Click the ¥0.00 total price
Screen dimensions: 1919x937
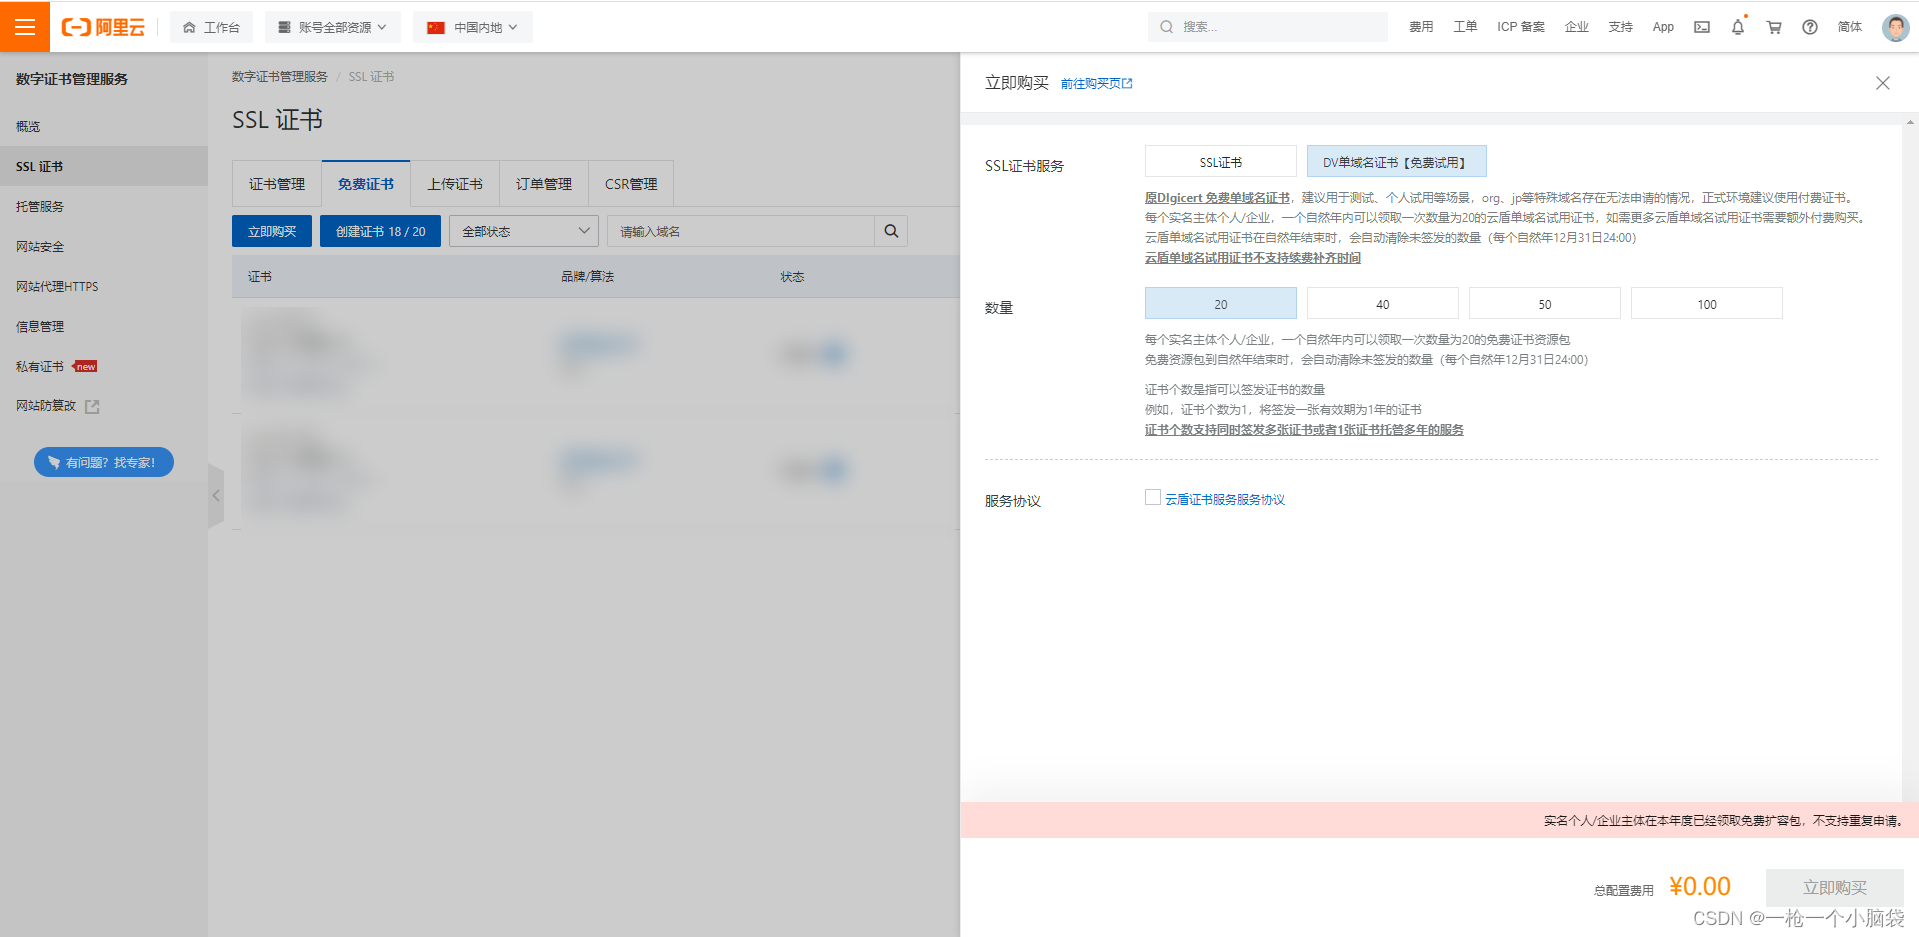tap(1700, 886)
